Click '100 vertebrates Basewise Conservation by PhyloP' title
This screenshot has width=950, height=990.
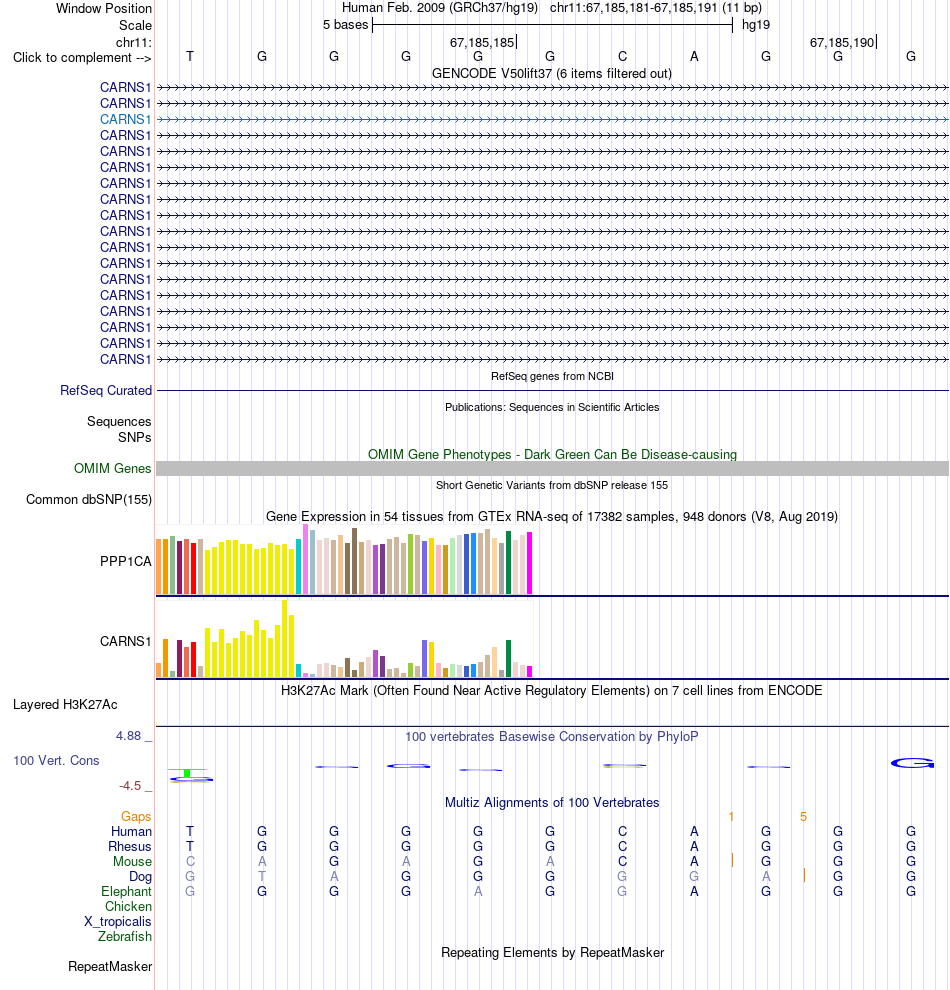click(552, 736)
